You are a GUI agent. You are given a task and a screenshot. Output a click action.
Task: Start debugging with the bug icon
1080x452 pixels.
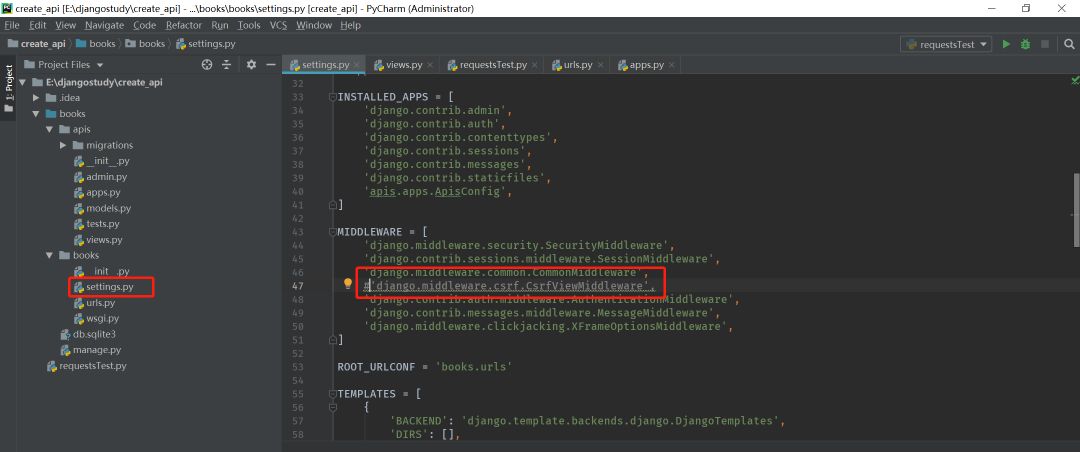click(1026, 44)
